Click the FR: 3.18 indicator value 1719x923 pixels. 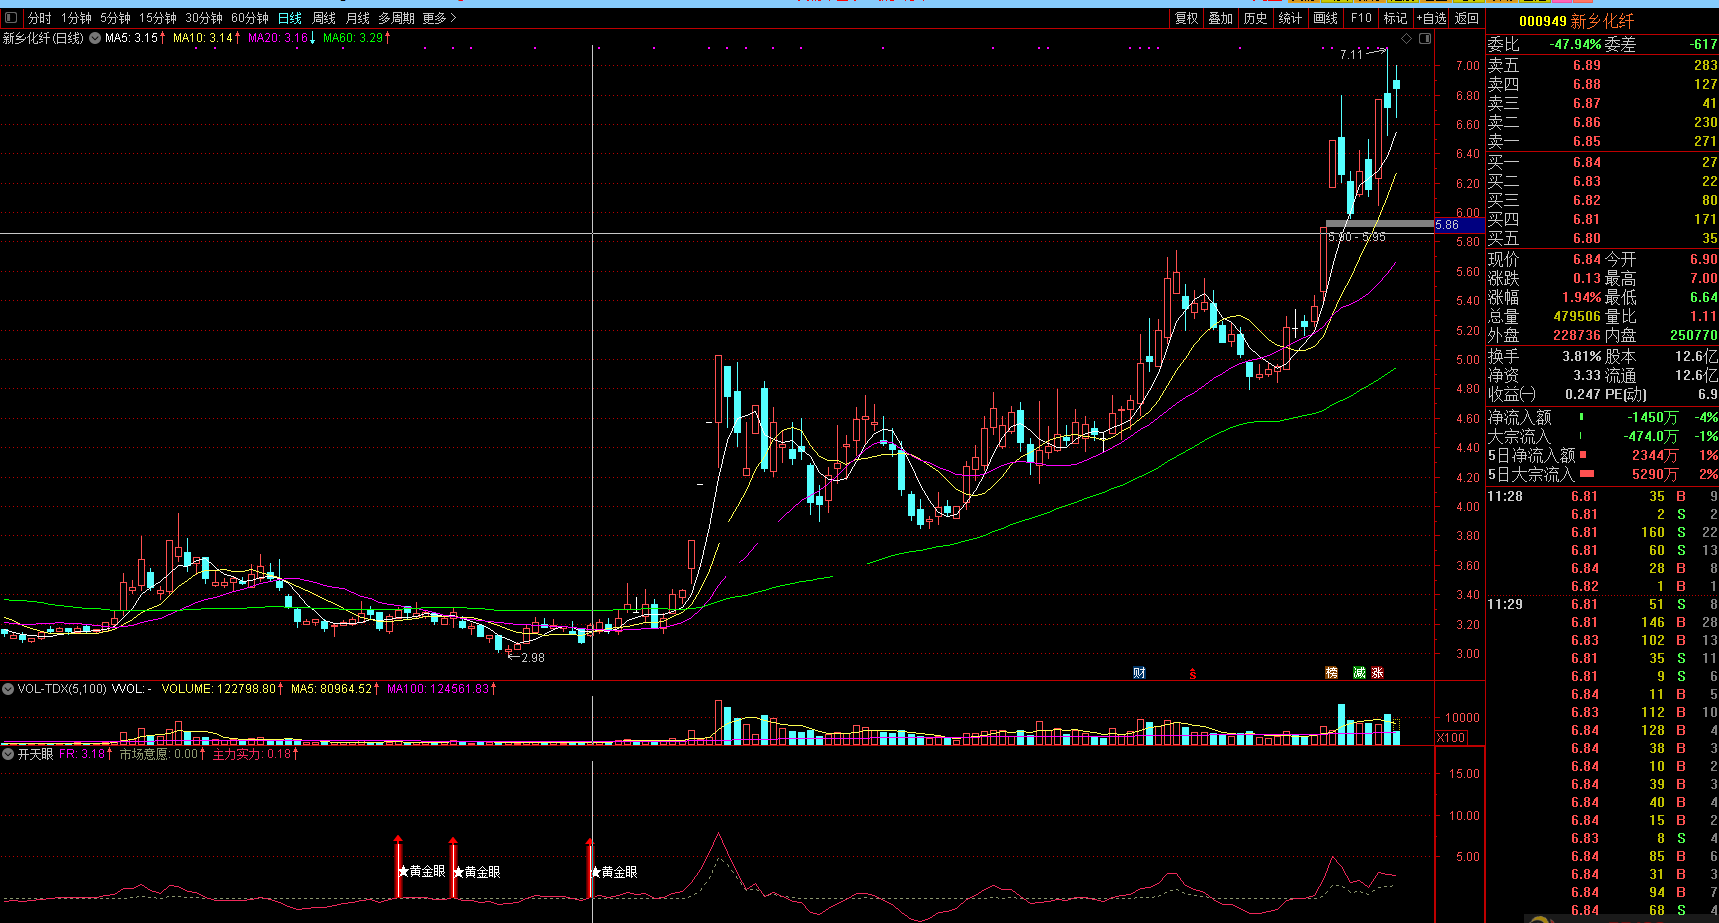pyautogui.click(x=84, y=754)
